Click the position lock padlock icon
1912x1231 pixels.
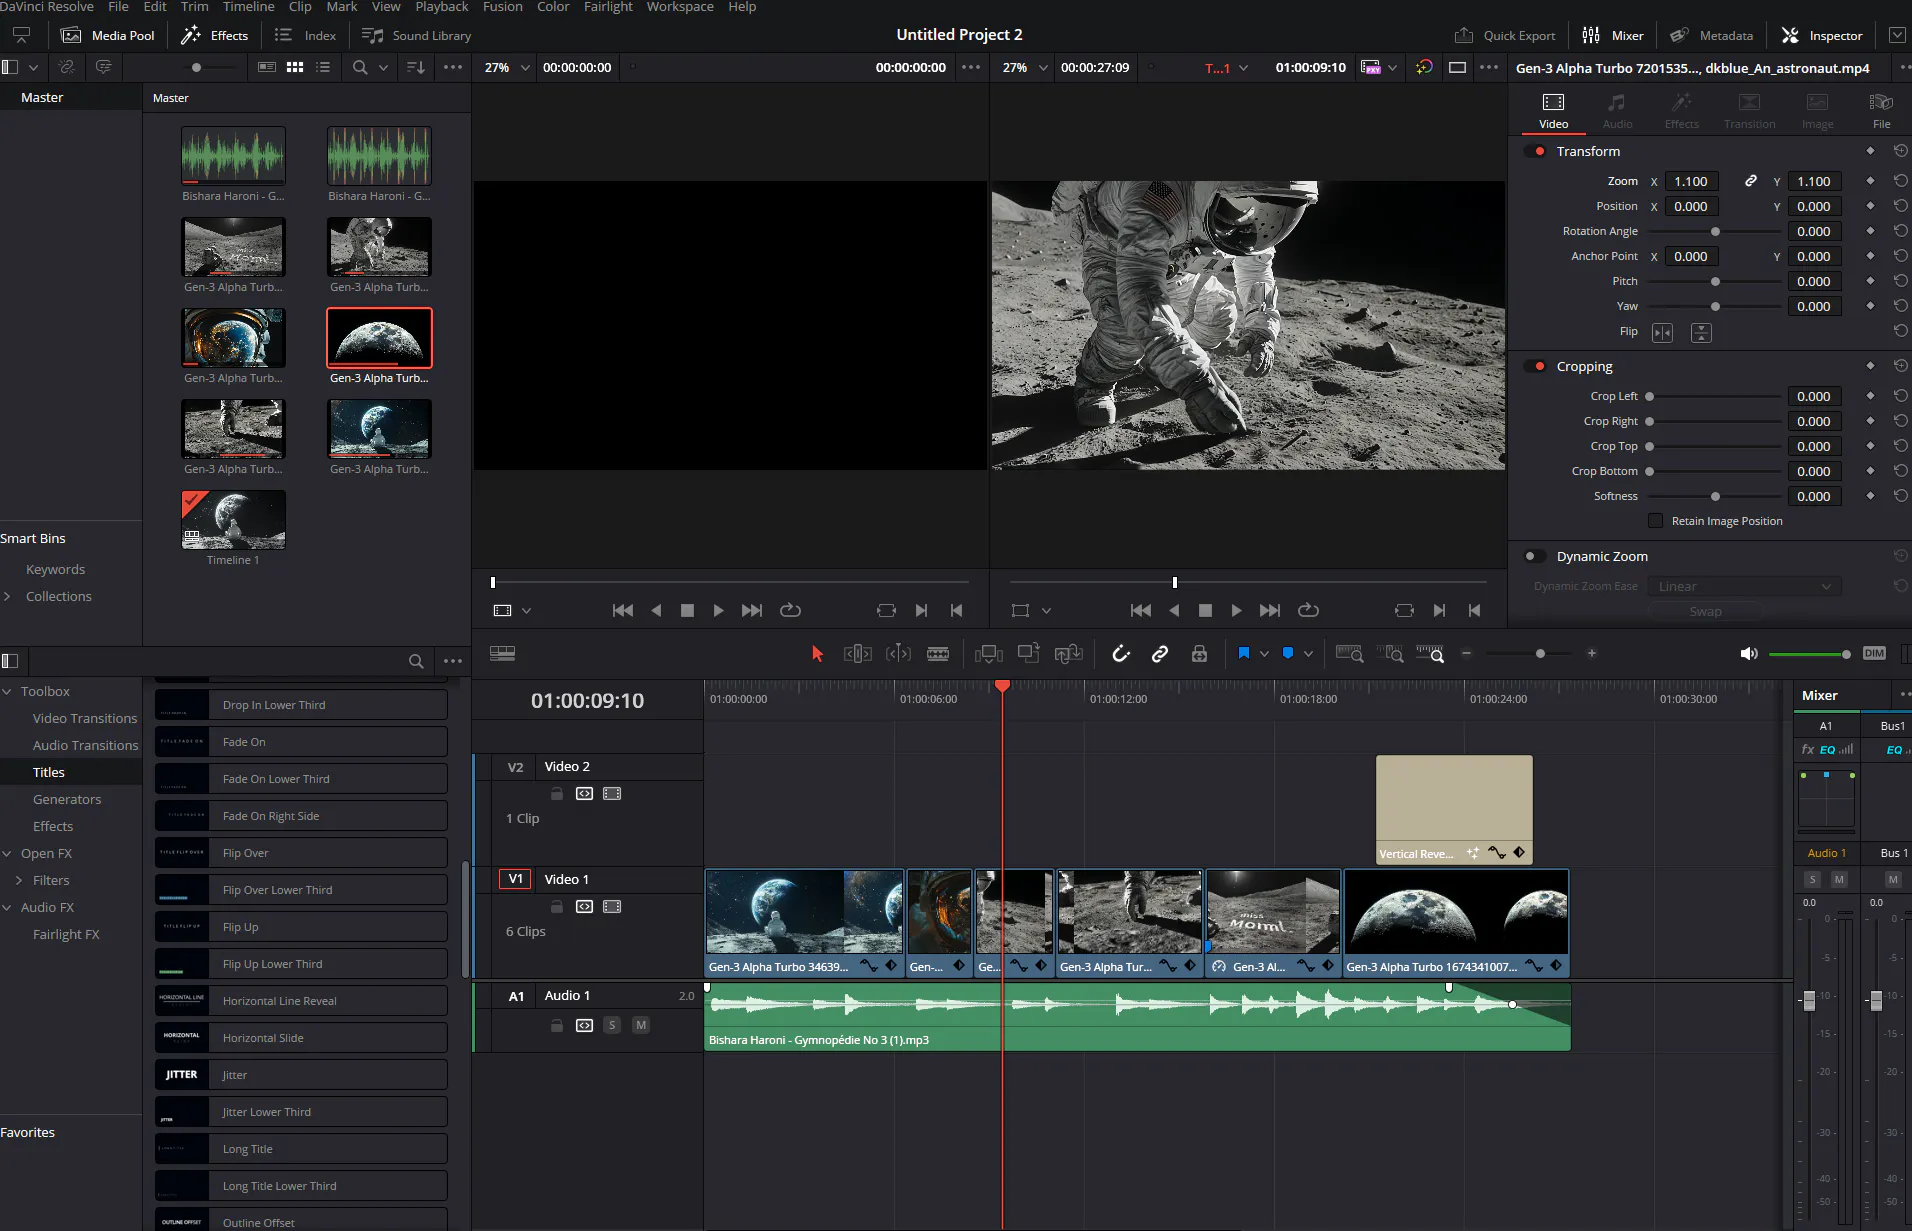pos(1199,654)
